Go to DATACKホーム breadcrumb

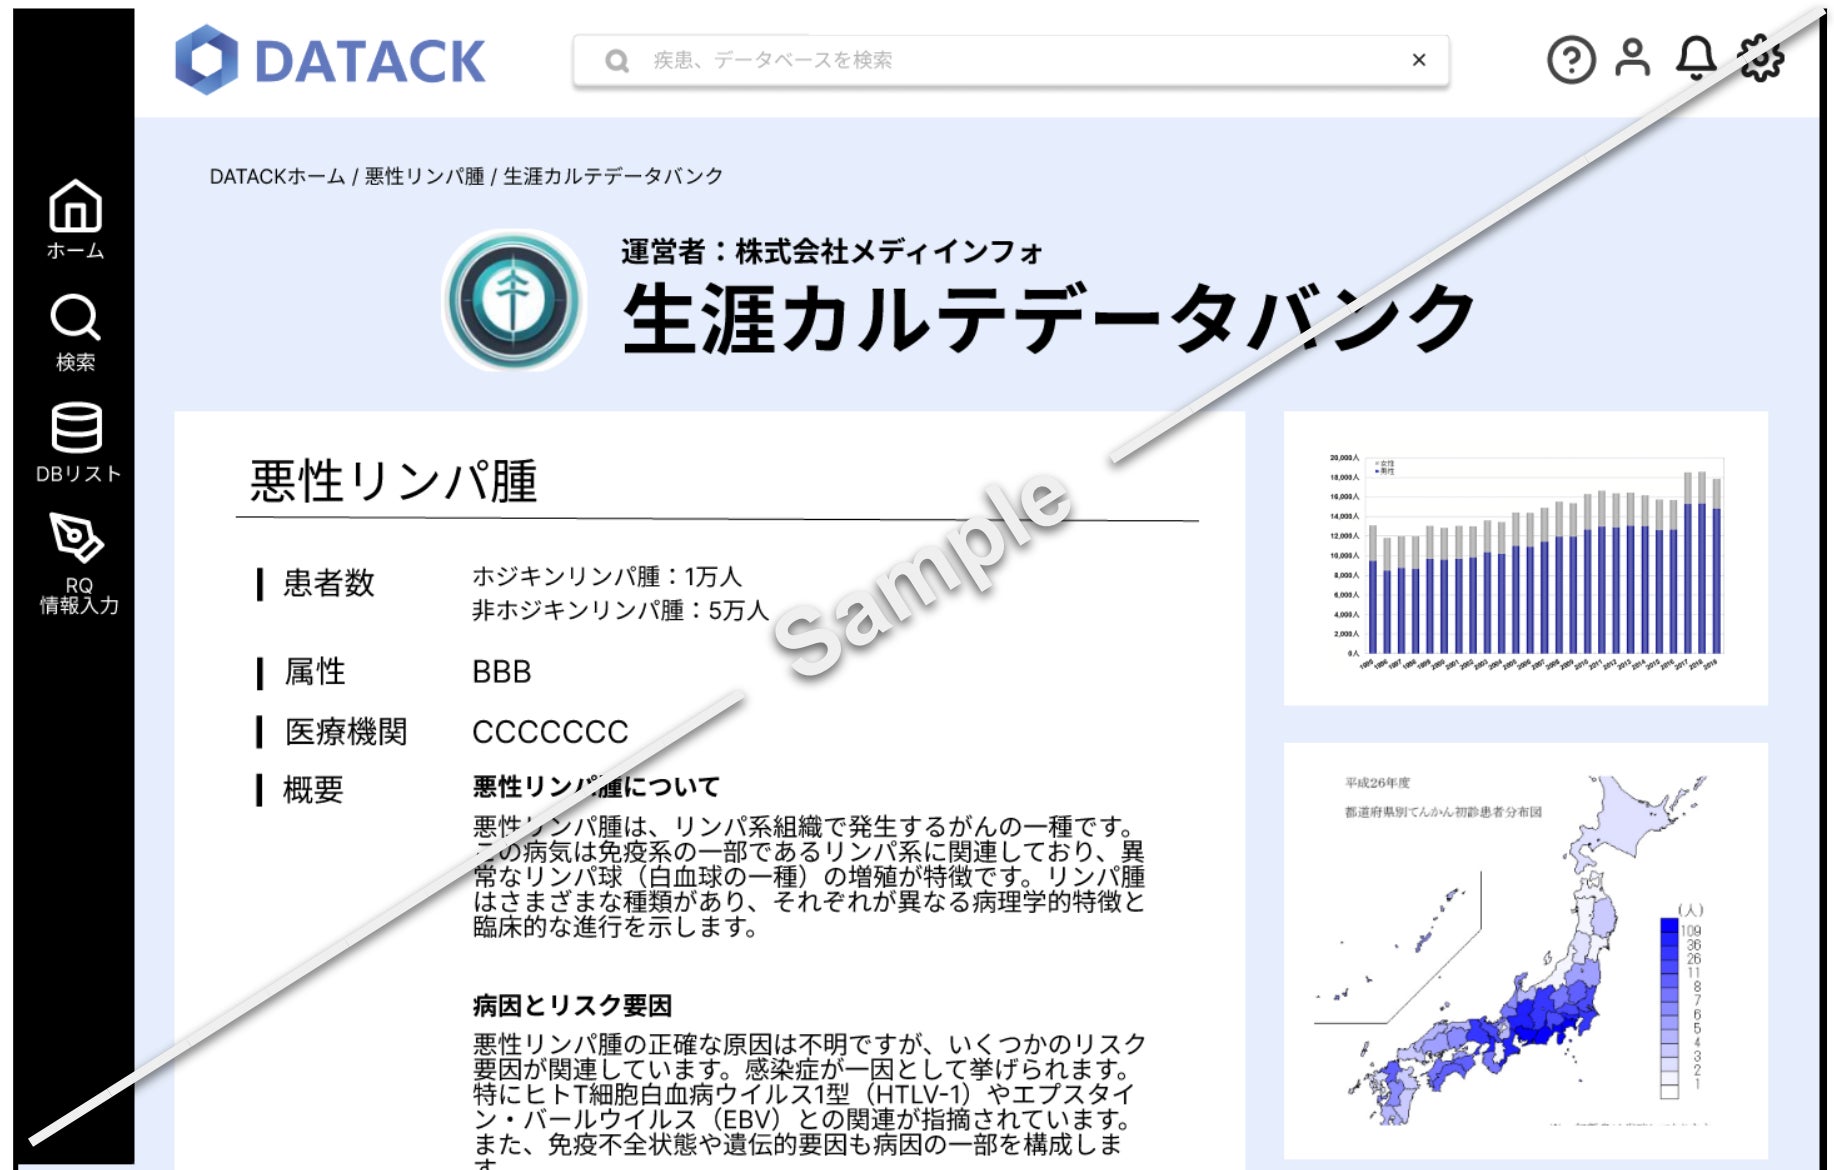point(277,176)
